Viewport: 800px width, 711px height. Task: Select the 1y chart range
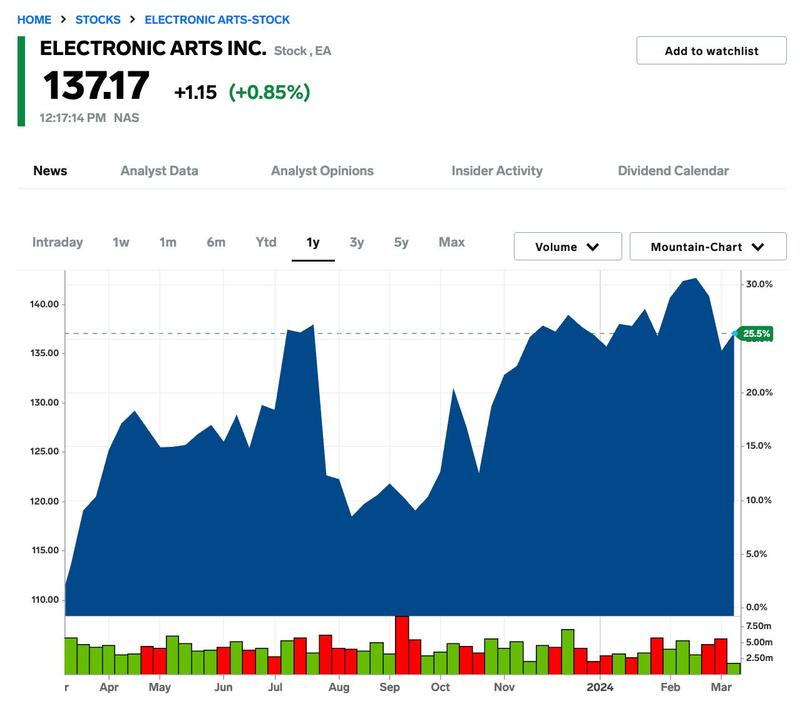tap(313, 243)
